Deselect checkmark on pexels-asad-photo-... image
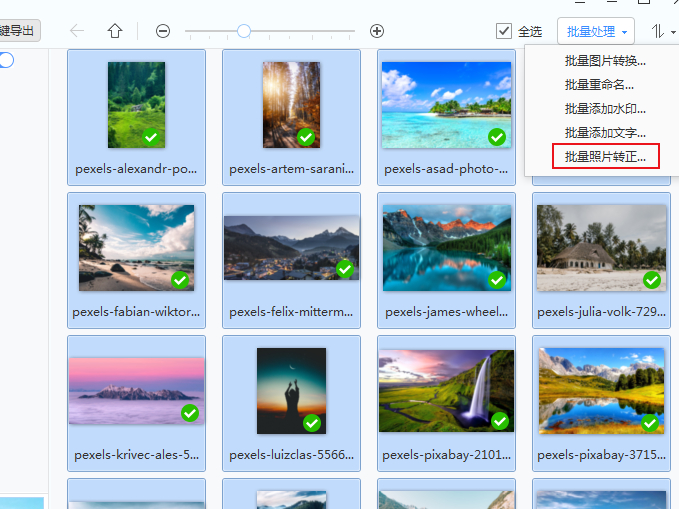The image size is (679, 509). pyautogui.click(x=497, y=137)
